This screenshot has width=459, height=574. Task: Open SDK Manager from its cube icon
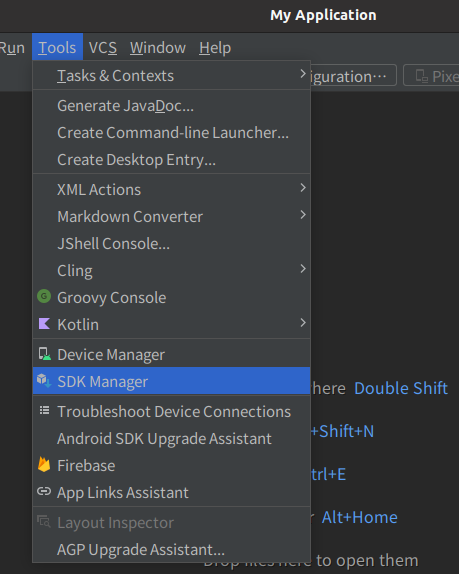pos(44,381)
